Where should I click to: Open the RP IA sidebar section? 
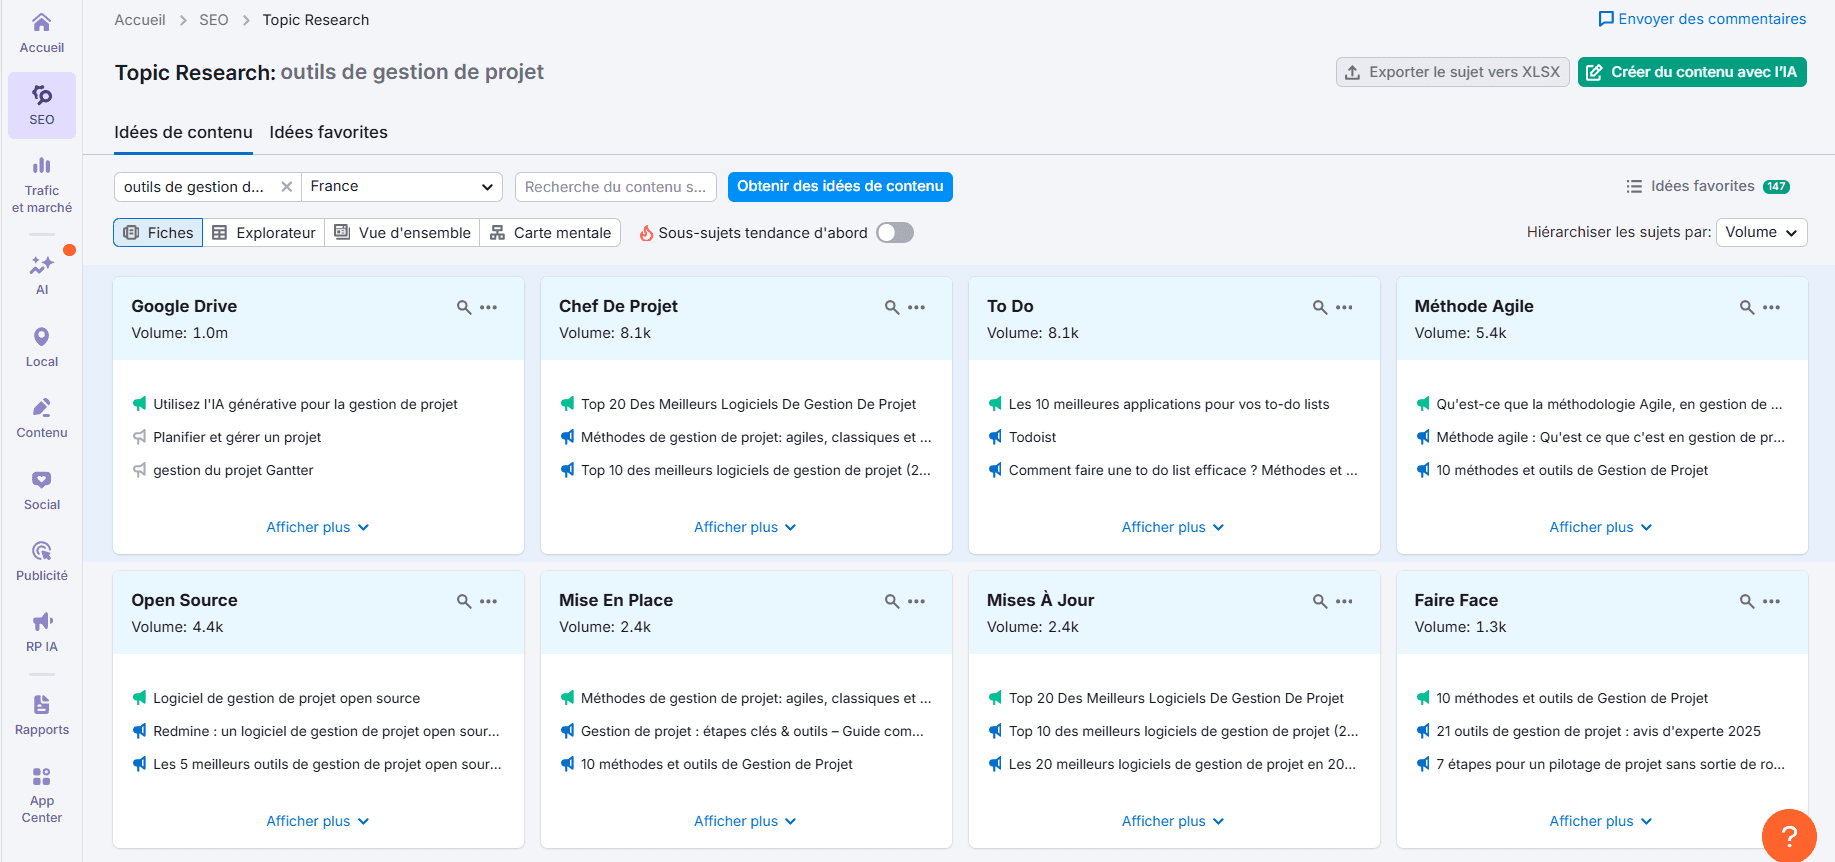[x=41, y=632]
